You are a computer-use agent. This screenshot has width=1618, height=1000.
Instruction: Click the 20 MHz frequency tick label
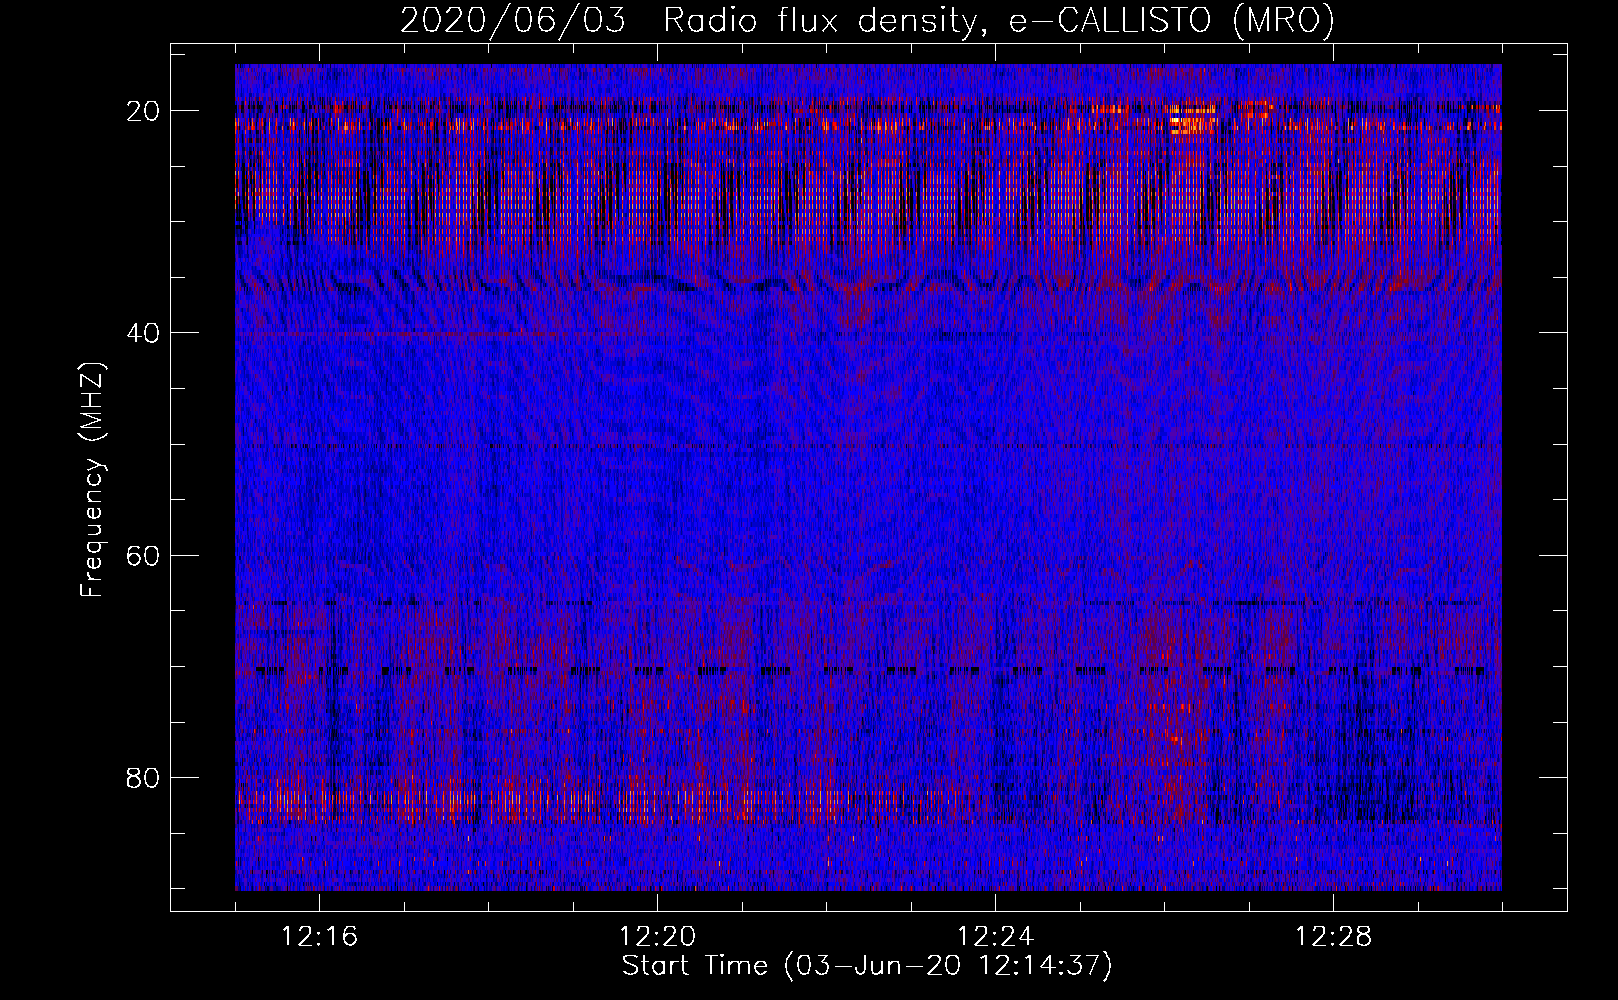(144, 111)
